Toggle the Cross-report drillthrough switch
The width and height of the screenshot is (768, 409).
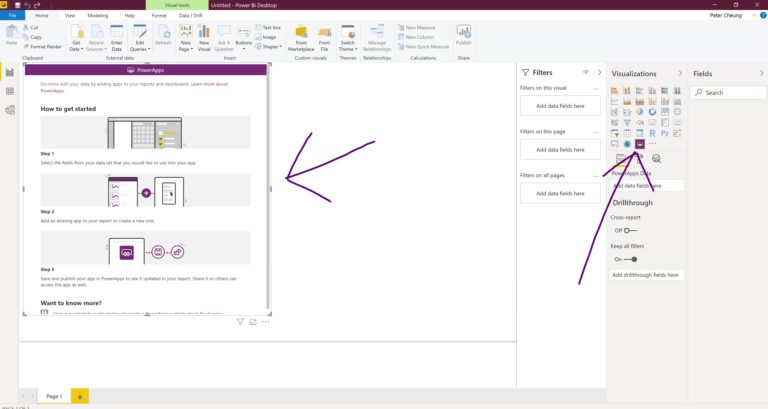click(x=630, y=230)
